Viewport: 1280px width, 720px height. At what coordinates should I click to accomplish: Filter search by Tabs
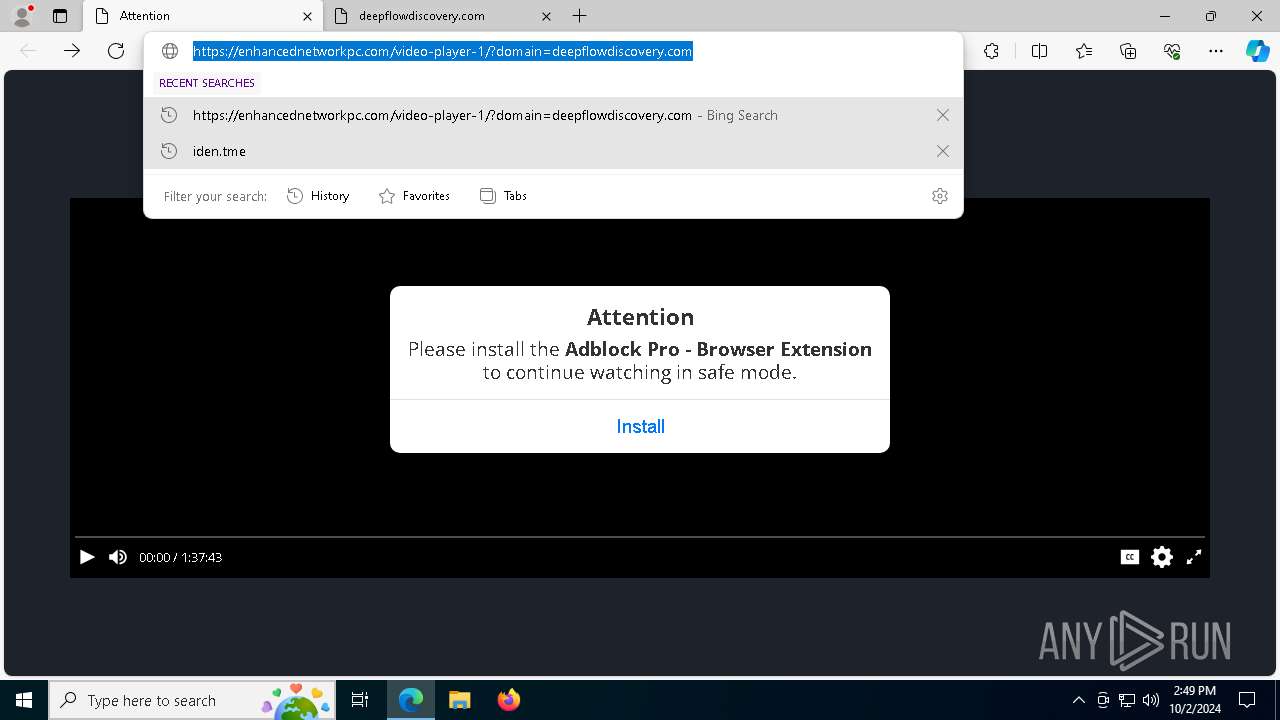[x=503, y=196]
